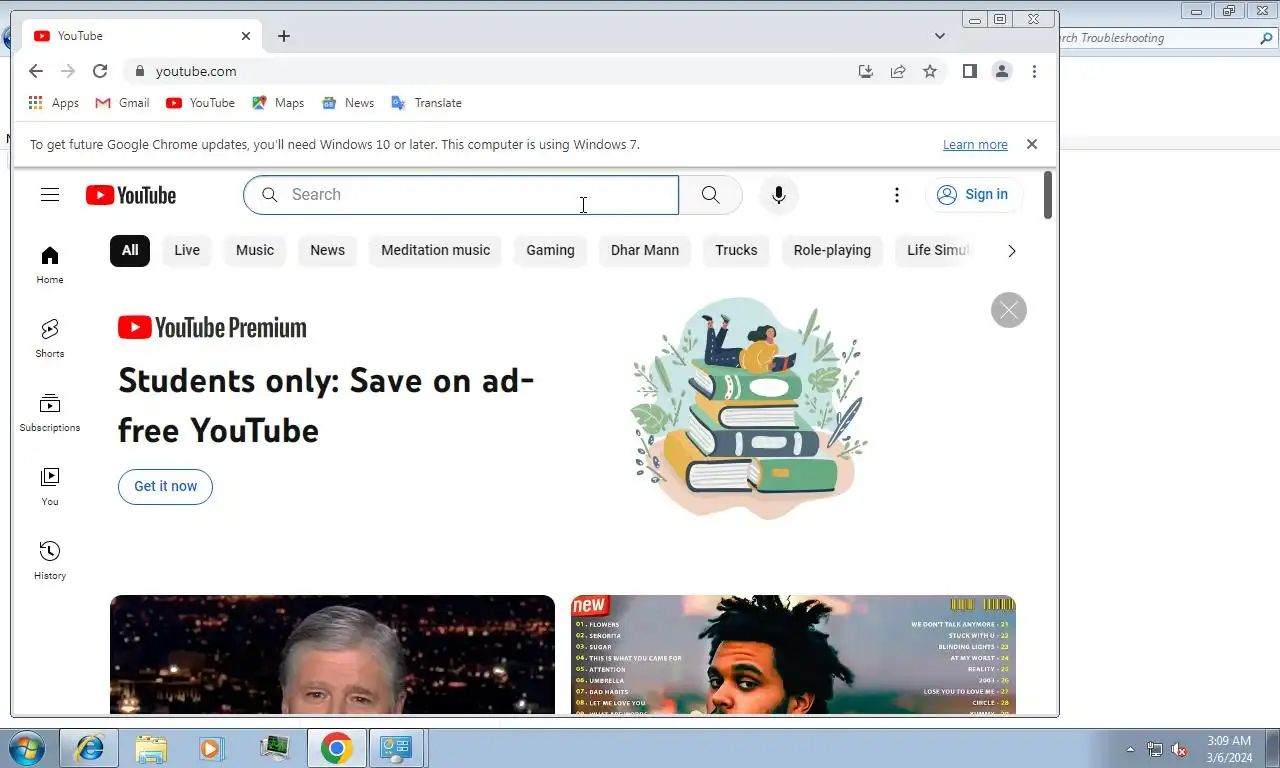Open Chrome's three-dot menu
Viewport: 1280px width, 768px height.
click(1034, 71)
